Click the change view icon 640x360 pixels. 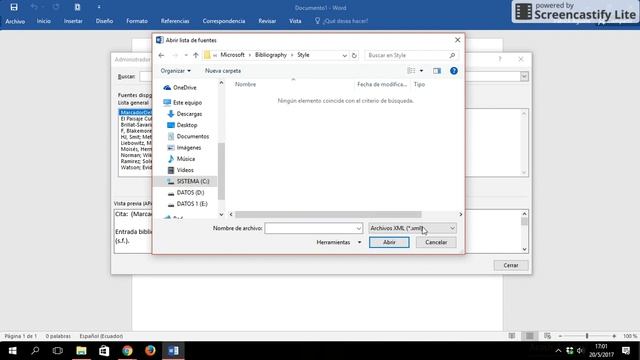[x=411, y=71]
